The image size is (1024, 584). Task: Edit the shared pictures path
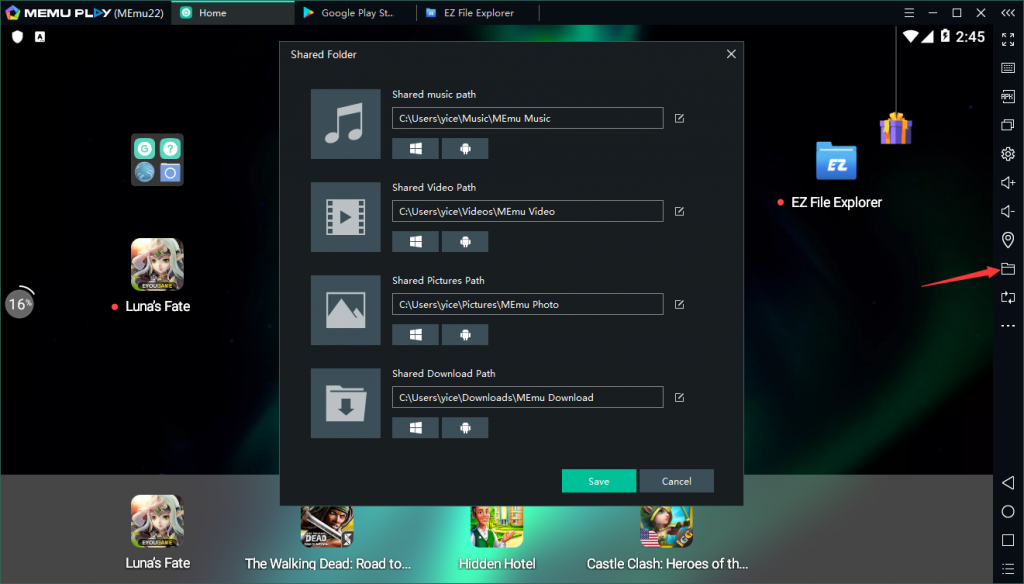click(x=679, y=304)
